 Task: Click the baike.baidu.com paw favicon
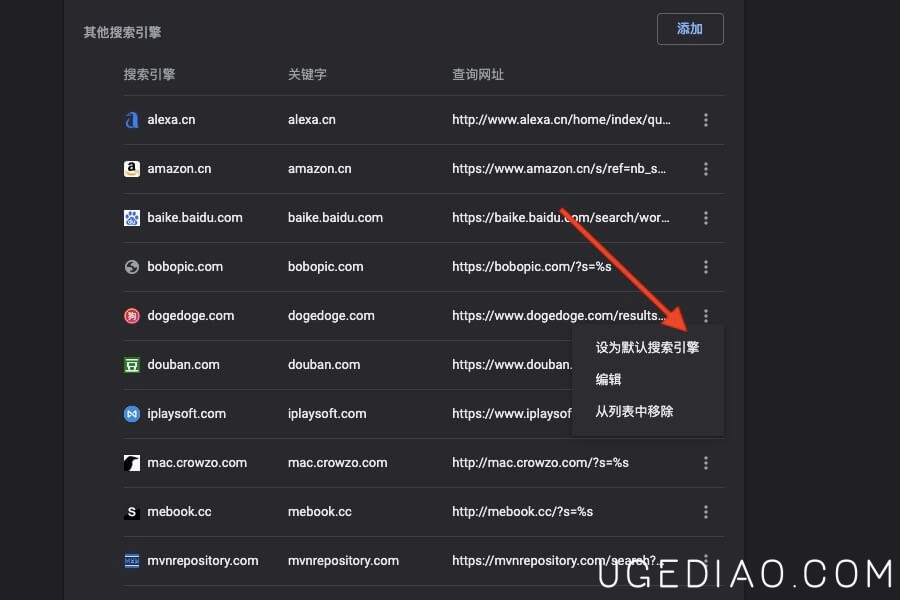(x=132, y=218)
